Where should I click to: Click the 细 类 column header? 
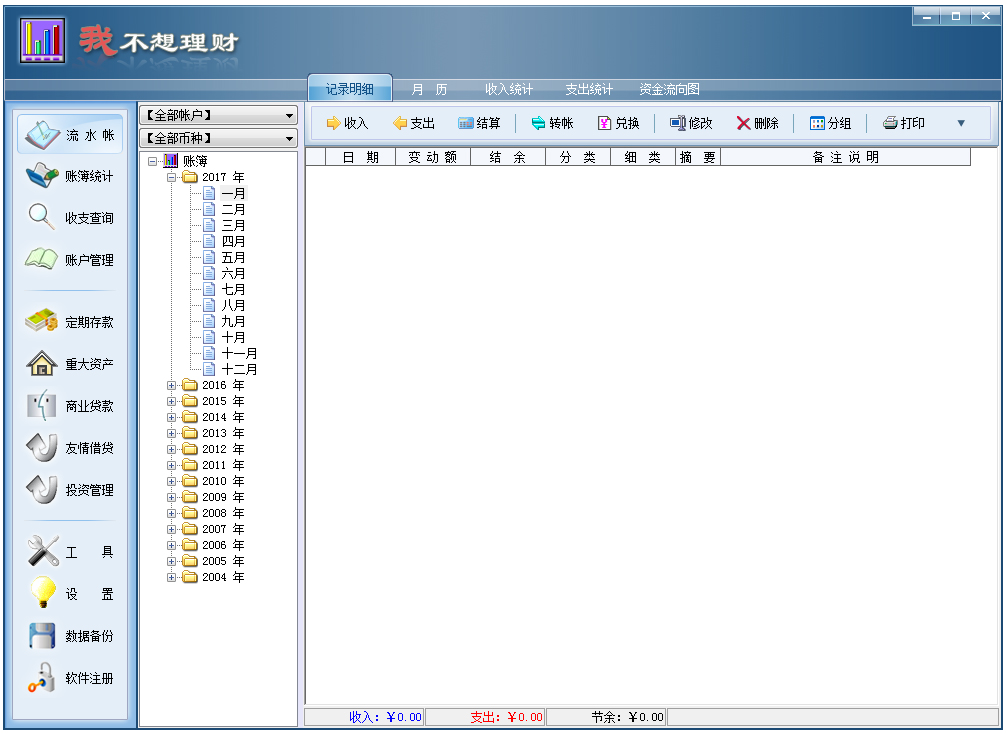tap(643, 157)
